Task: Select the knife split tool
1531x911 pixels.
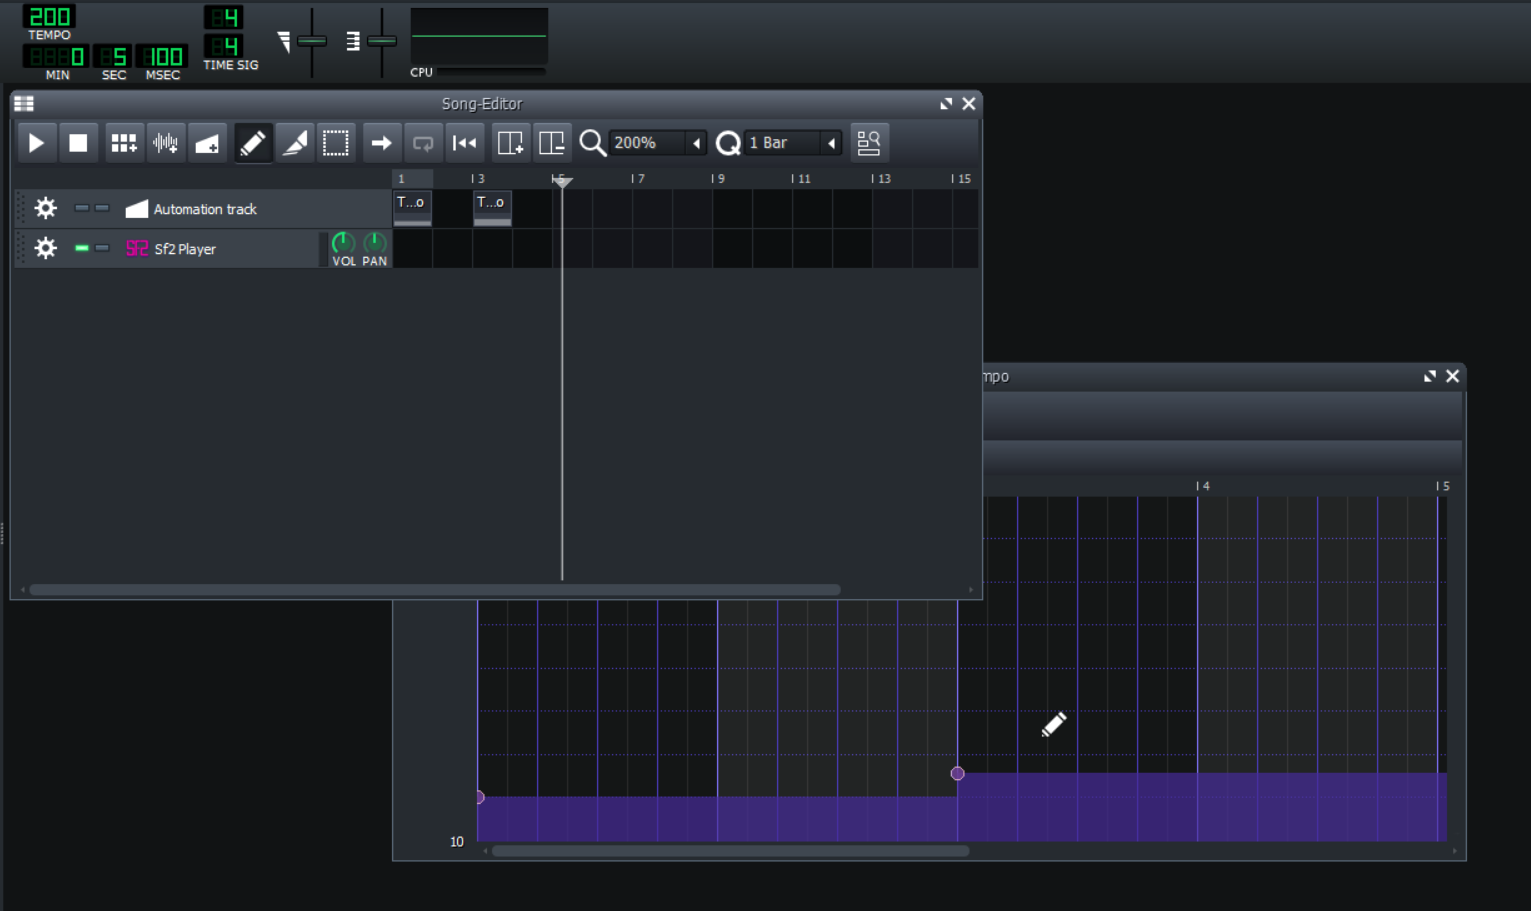Action: [x=294, y=143]
